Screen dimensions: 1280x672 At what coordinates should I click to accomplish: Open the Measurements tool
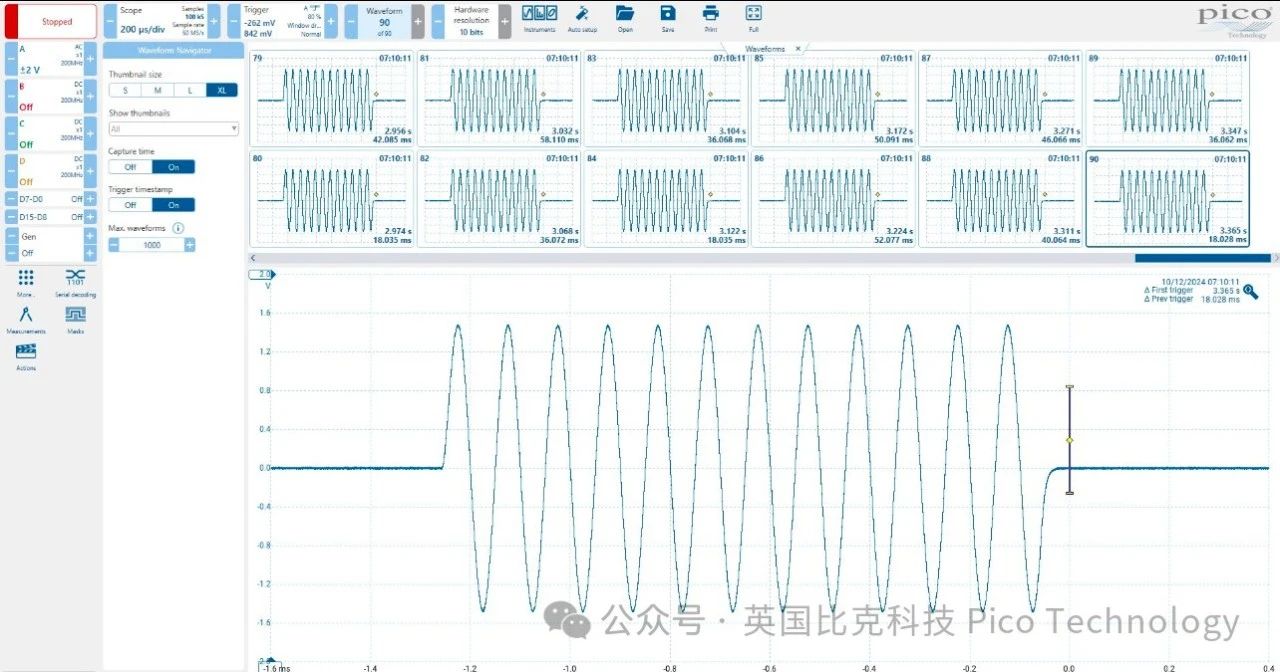tap(26, 318)
